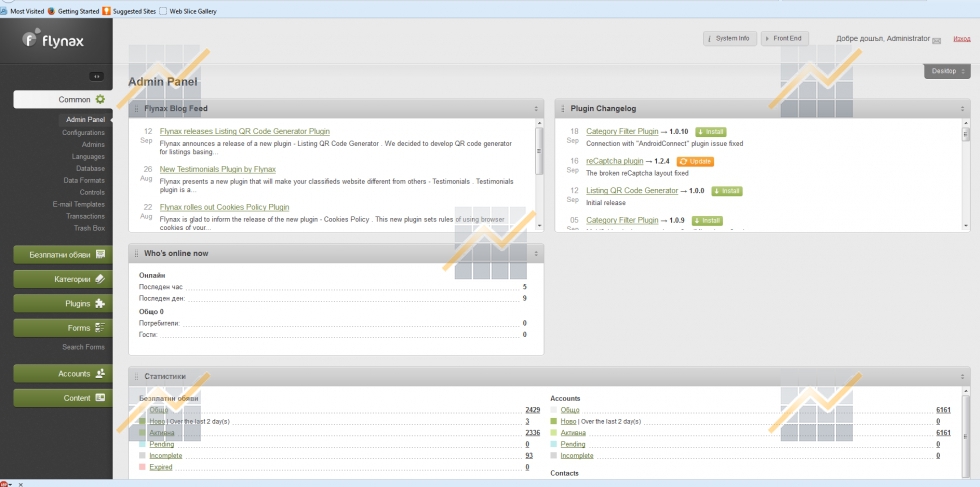The width and height of the screenshot is (980, 487).
Task: Open Category Filter Plugin 1.0.9 link
Action: pyautogui.click(x=622, y=221)
